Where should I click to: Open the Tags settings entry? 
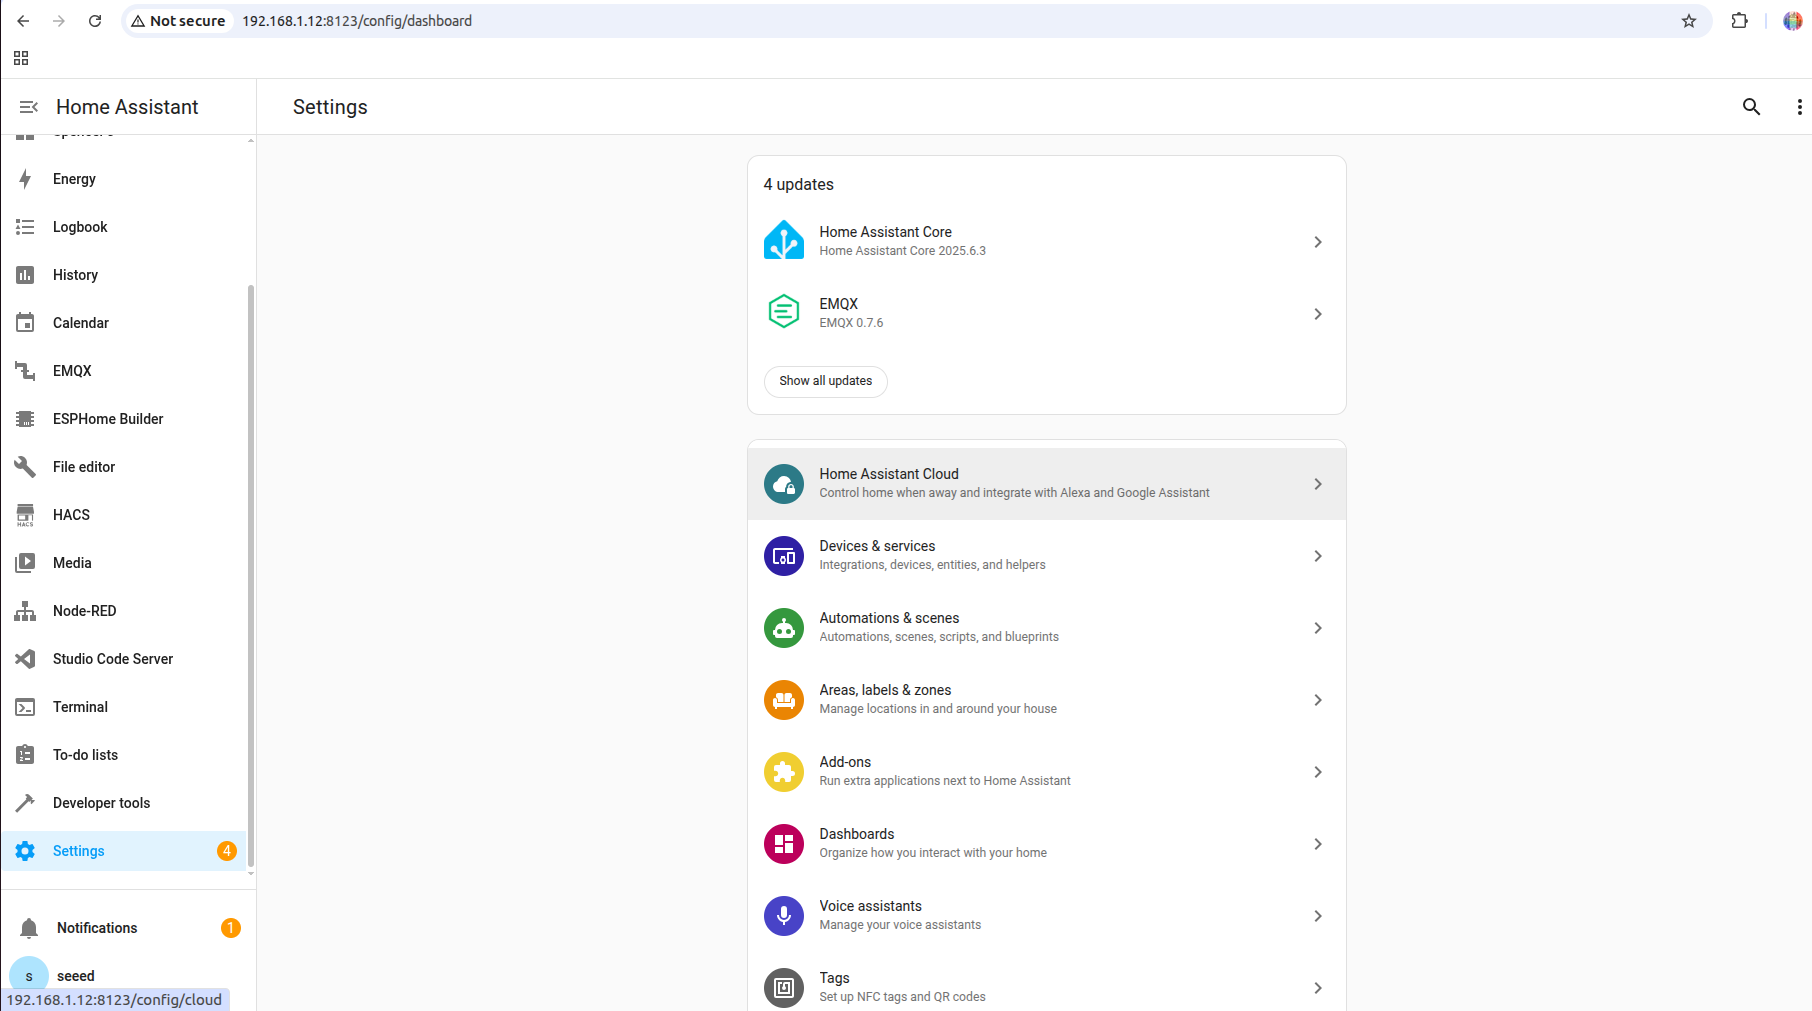click(x=1046, y=987)
